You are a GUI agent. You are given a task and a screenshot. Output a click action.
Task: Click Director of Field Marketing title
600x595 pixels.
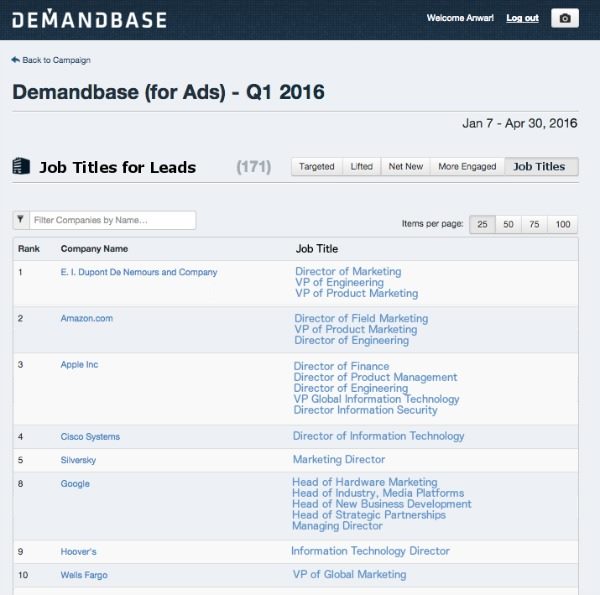361,318
